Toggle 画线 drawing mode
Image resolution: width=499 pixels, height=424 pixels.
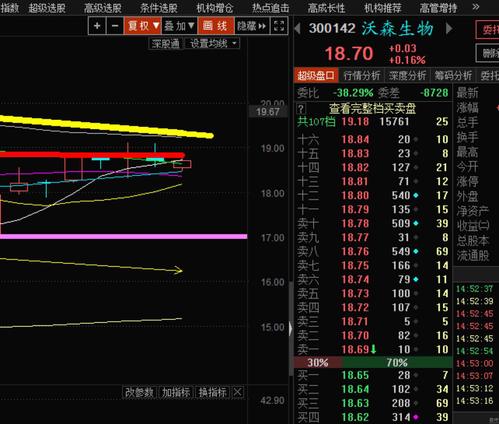(215, 26)
